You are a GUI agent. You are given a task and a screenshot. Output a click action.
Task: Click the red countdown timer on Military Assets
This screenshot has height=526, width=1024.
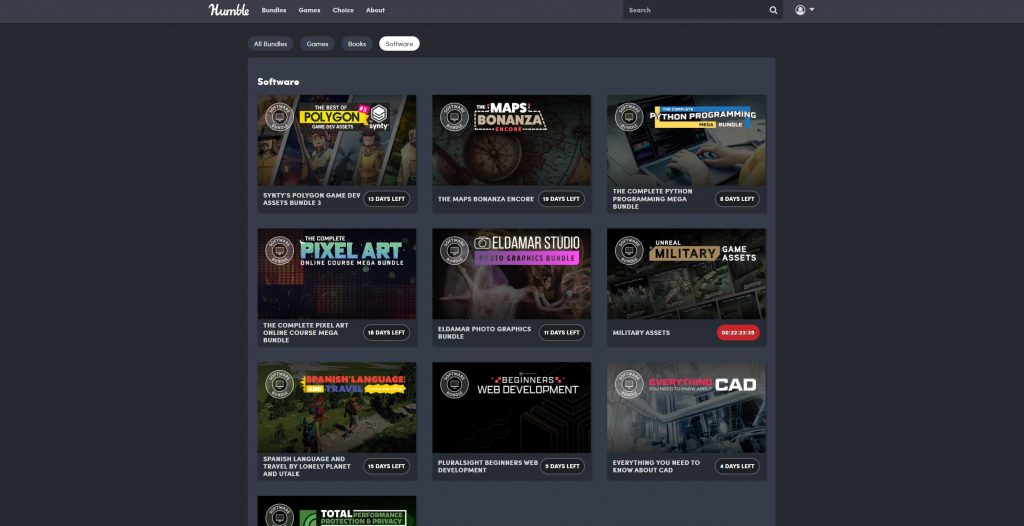[x=738, y=333]
